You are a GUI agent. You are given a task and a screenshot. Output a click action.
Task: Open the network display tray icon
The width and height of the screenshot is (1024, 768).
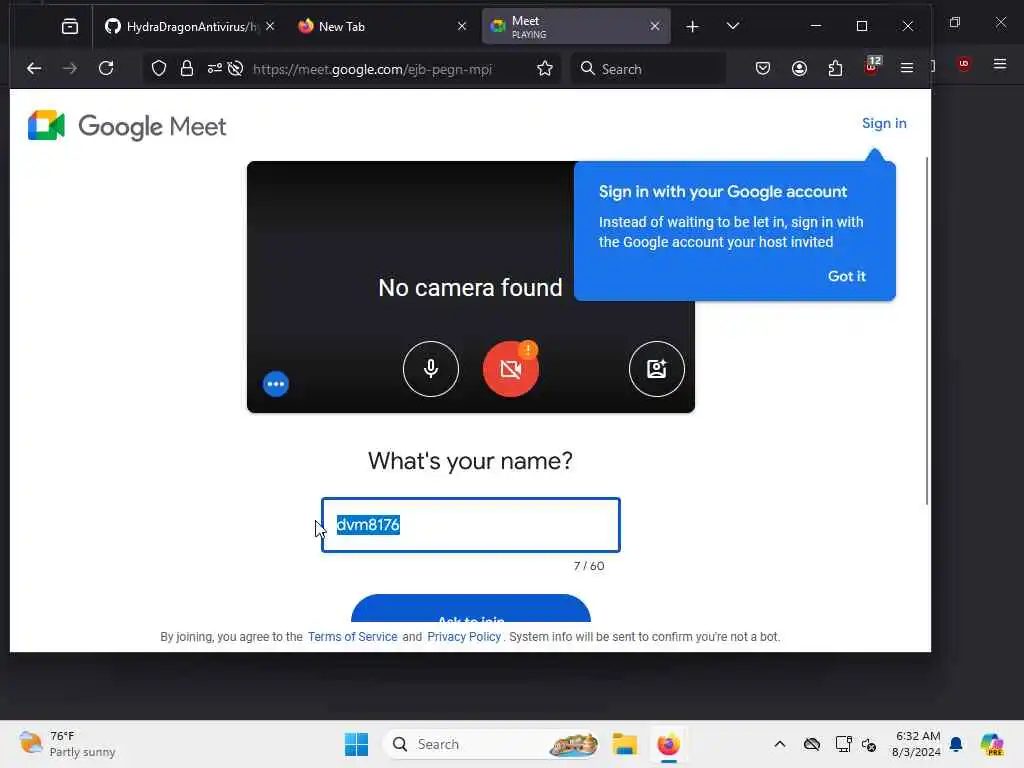[843, 744]
